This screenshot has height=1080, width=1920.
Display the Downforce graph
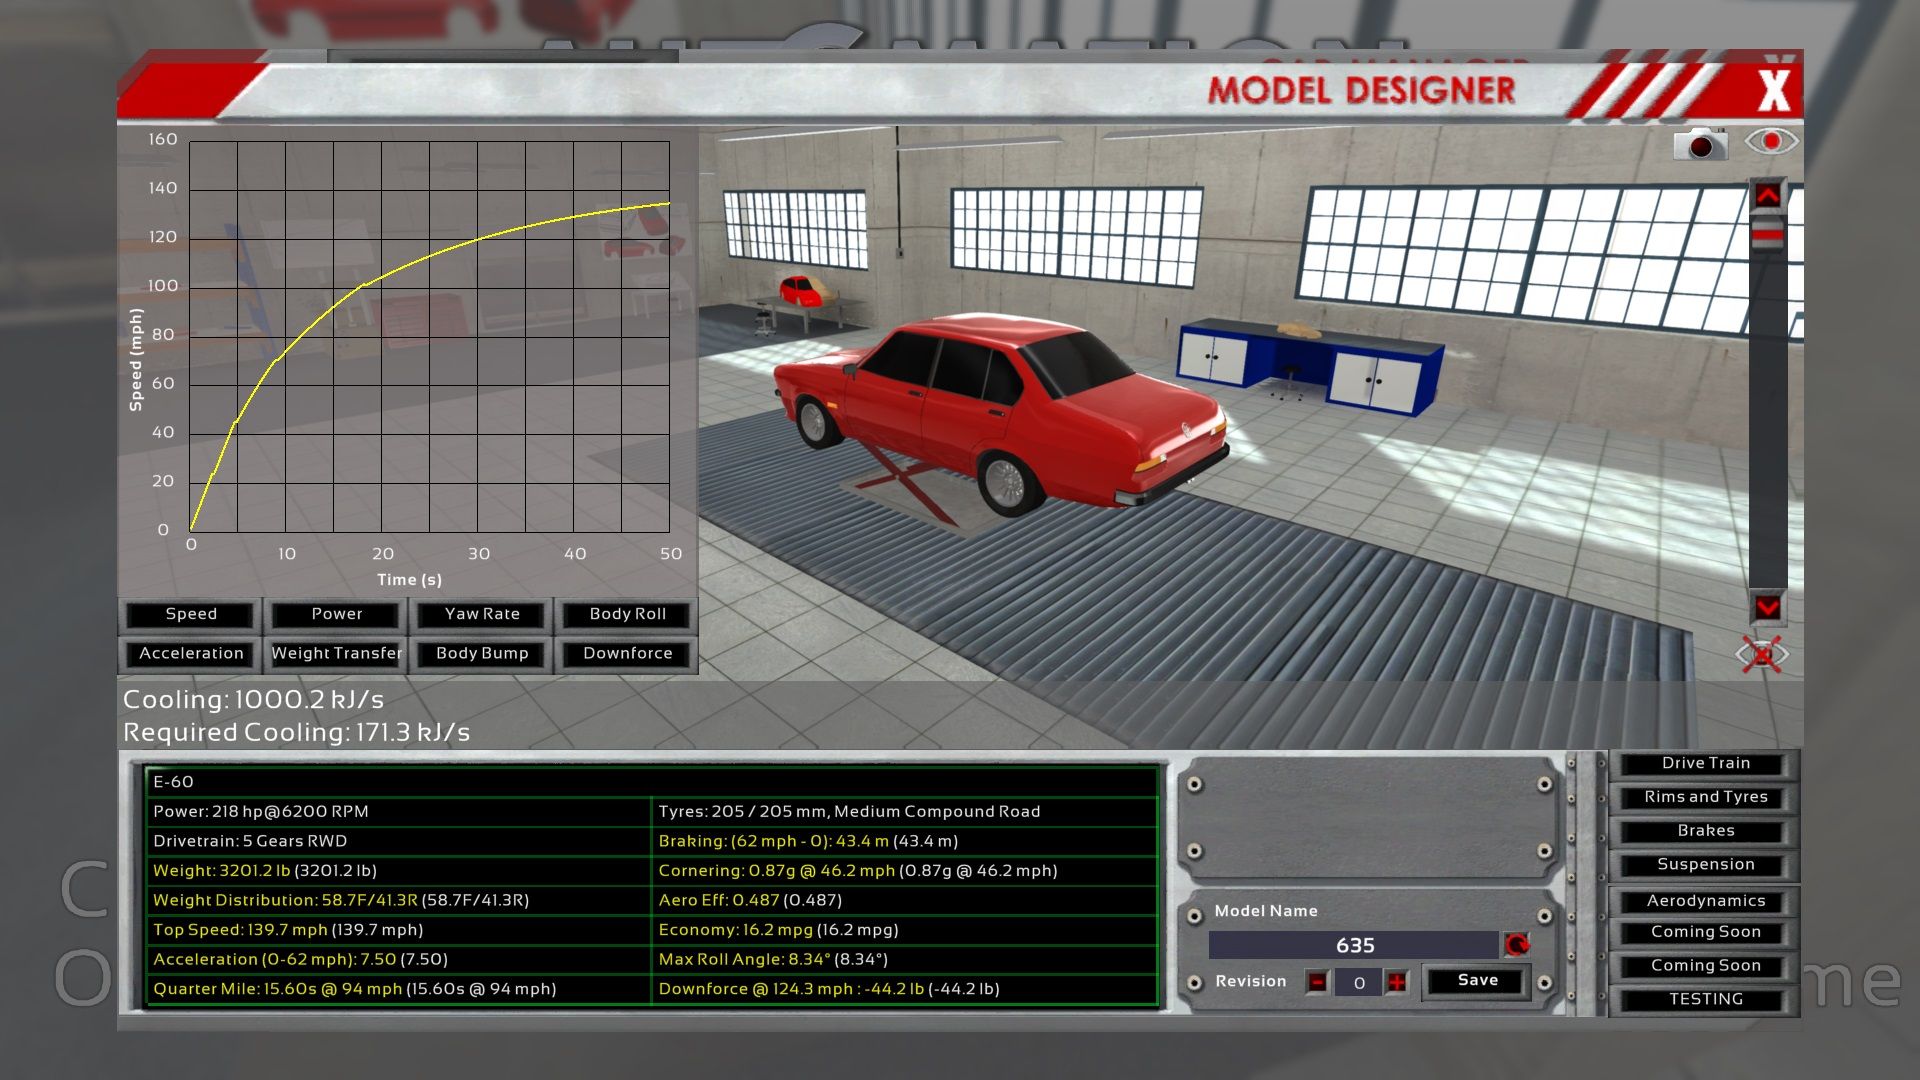coord(627,653)
